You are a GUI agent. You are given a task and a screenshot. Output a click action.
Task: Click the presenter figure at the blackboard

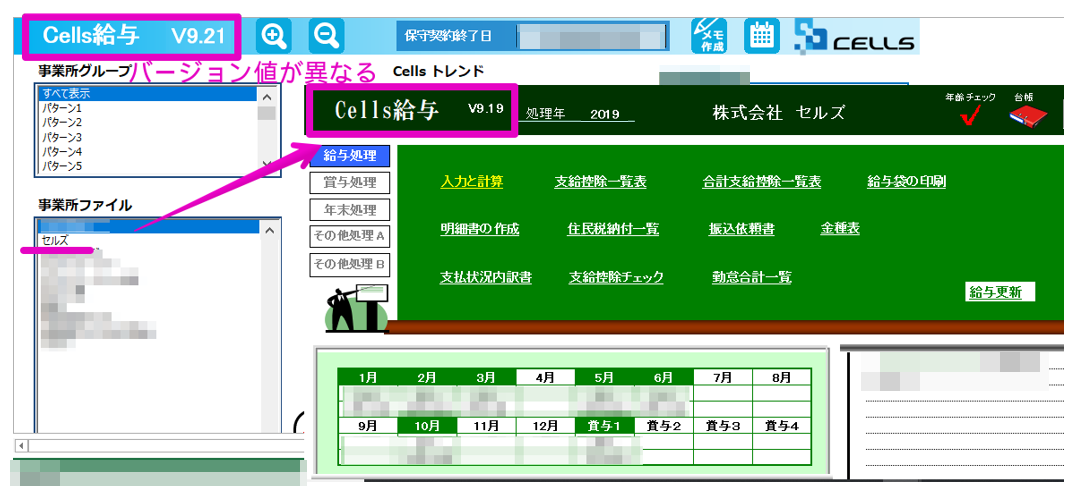point(355,309)
